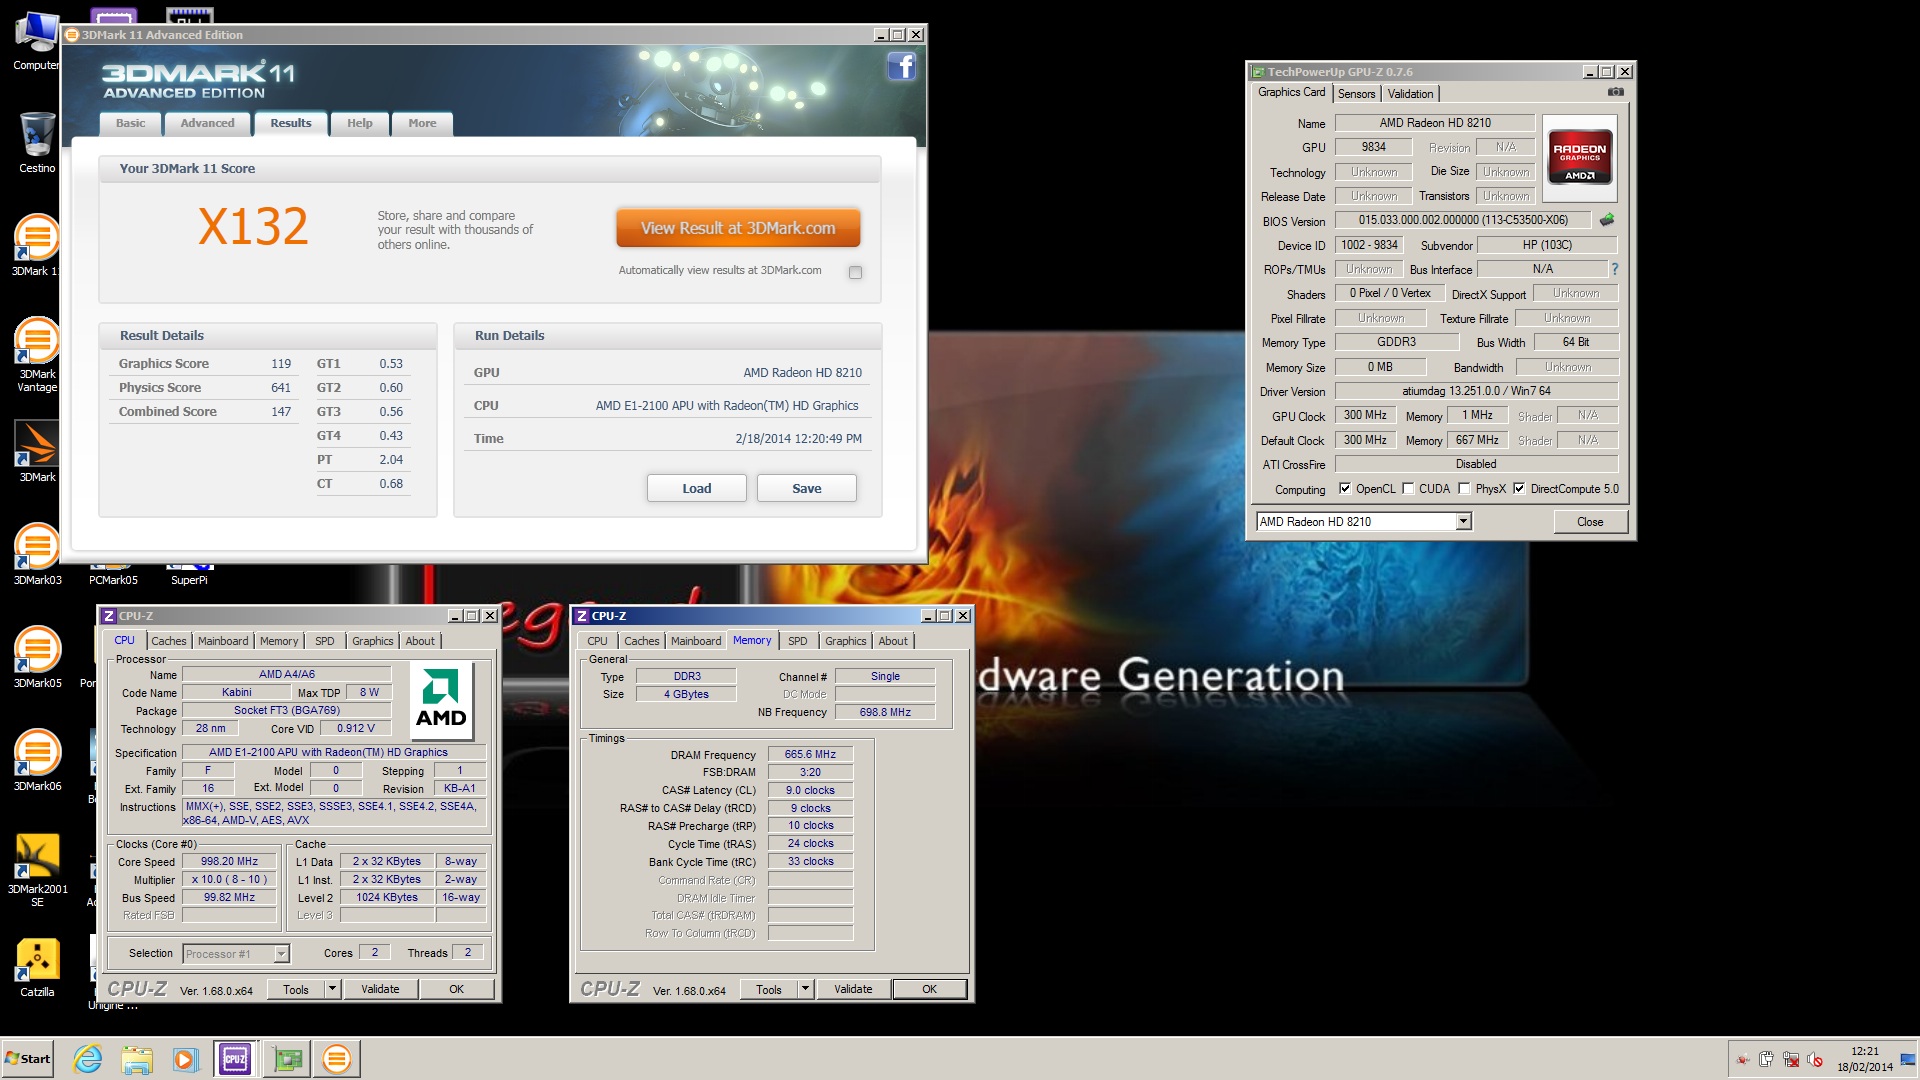Expand Tools arrow in CPU-Z Memory window
Screen dimensions: 1920x1080
coord(805,989)
